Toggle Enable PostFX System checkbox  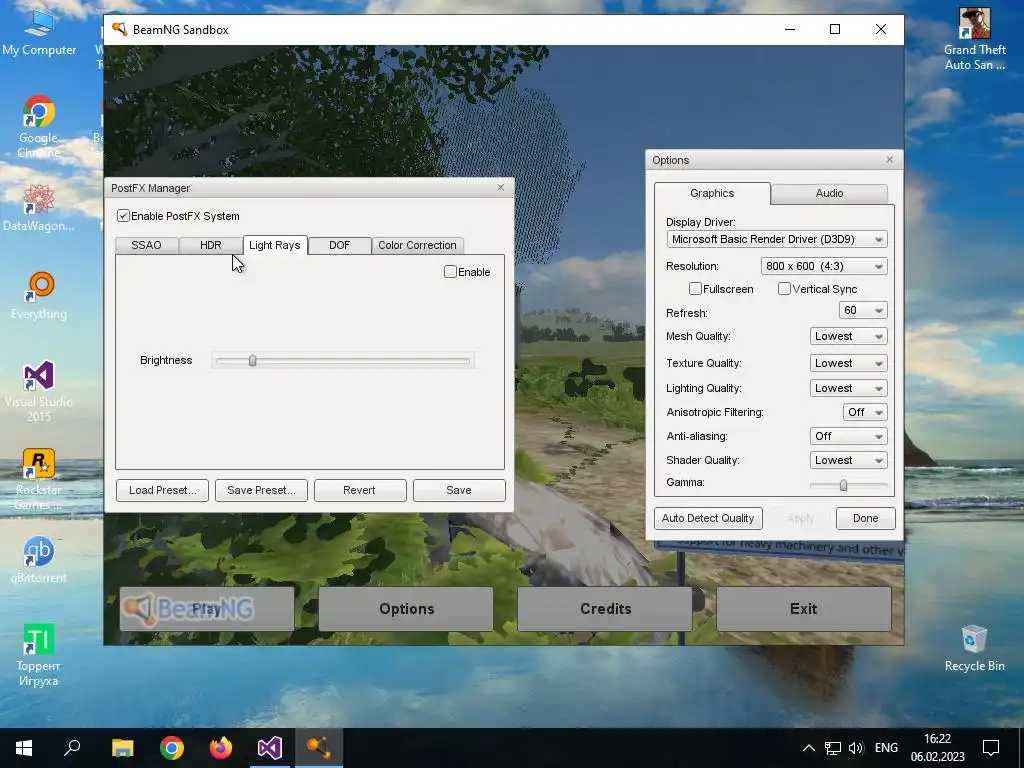123,216
